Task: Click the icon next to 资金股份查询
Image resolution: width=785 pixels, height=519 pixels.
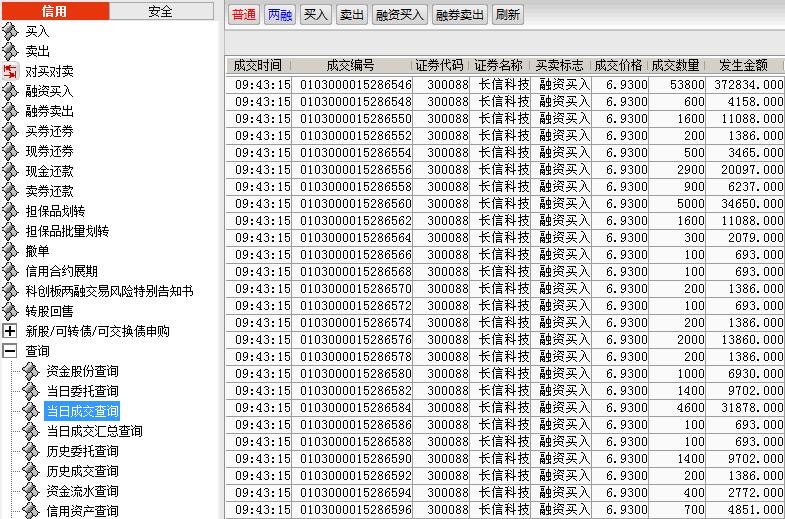Action: [x=31, y=371]
